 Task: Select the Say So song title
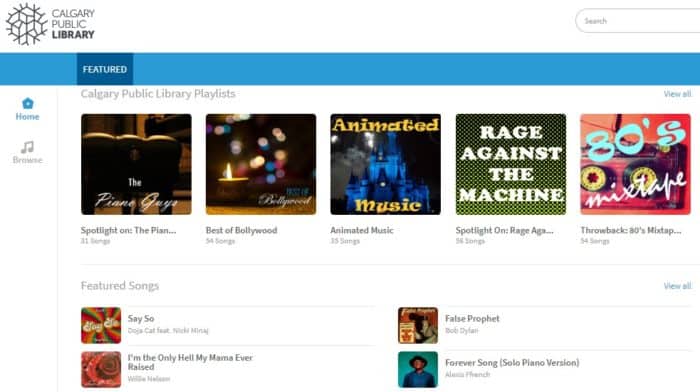[141, 319]
